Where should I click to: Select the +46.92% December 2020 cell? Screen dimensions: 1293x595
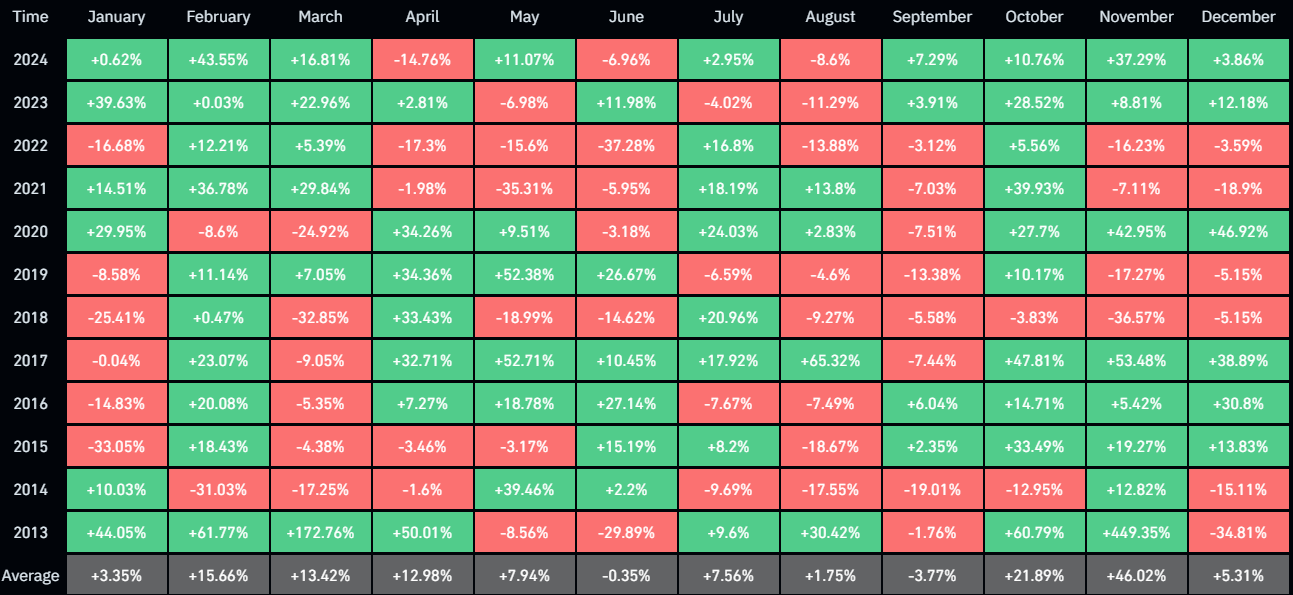pyautogui.click(x=1238, y=232)
